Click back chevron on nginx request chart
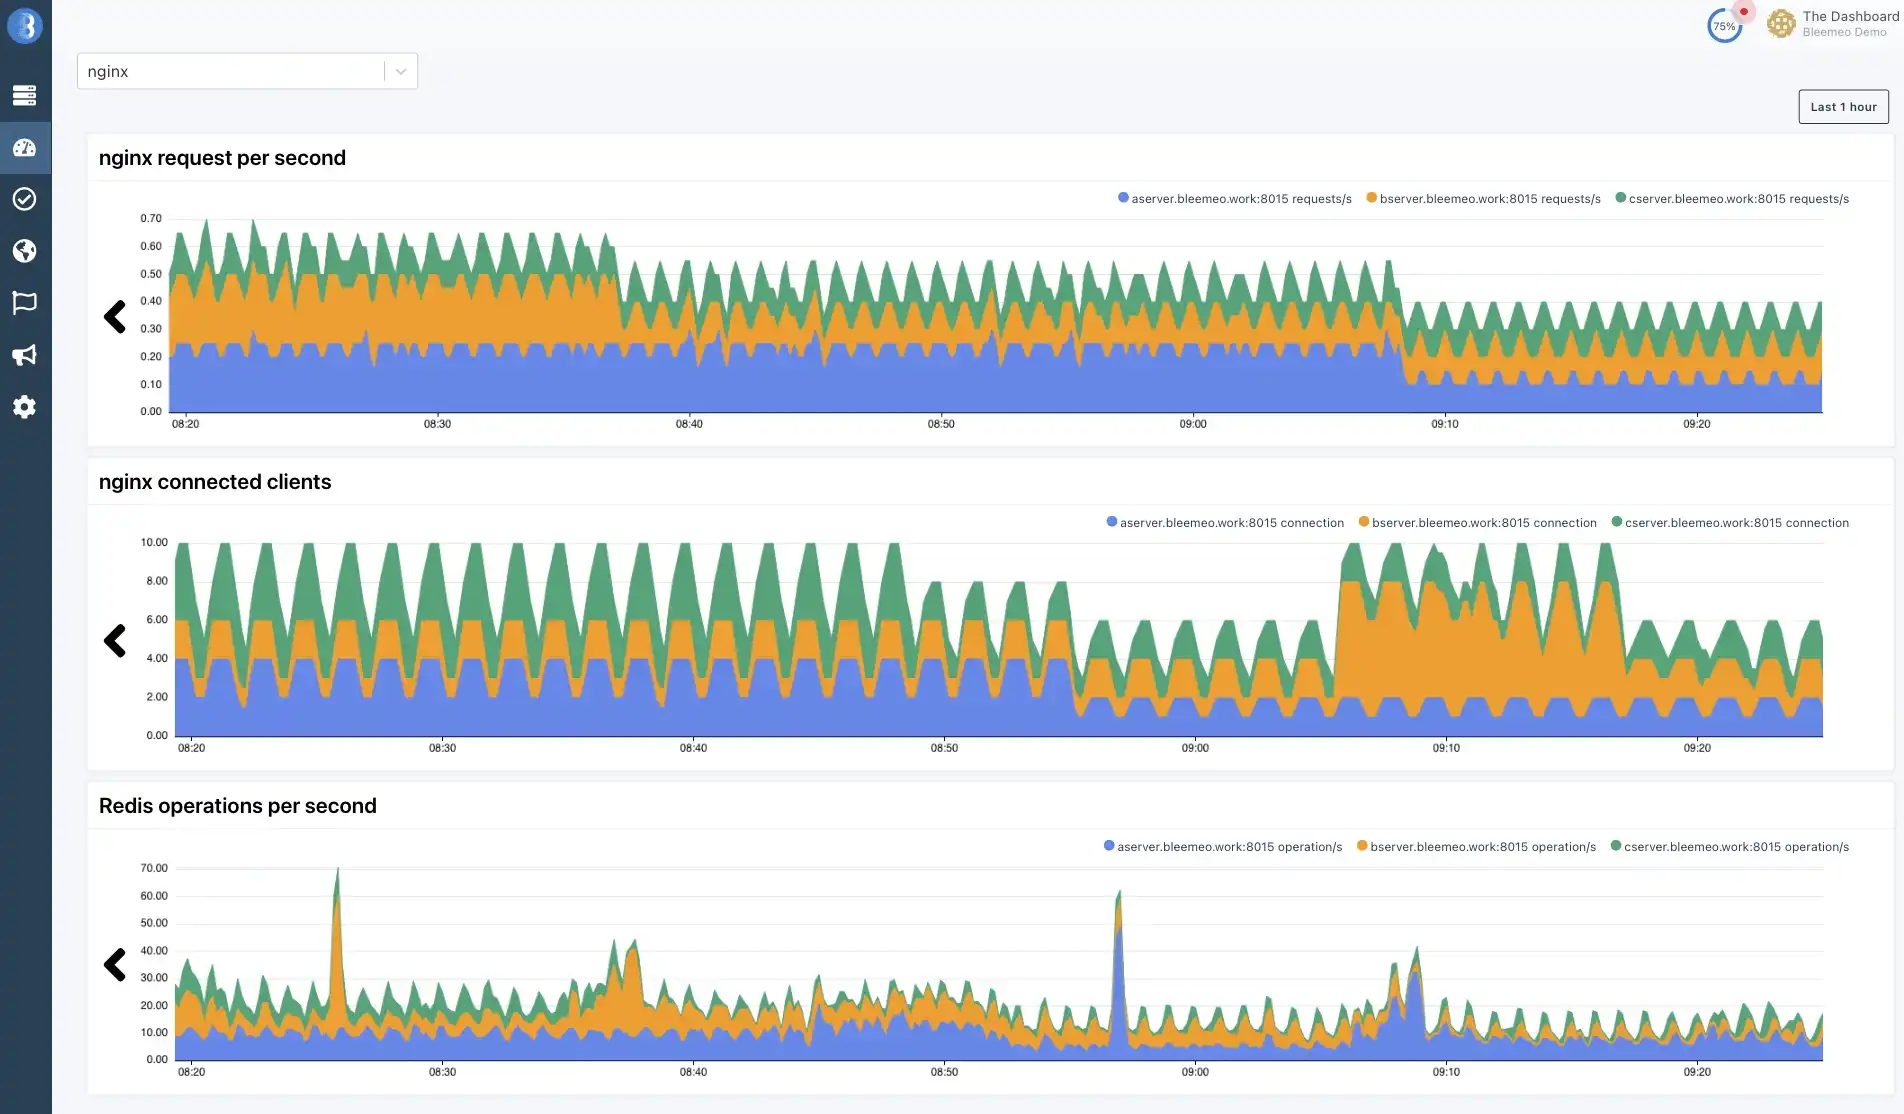This screenshot has width=1904, height=1114. coord(115,317)
